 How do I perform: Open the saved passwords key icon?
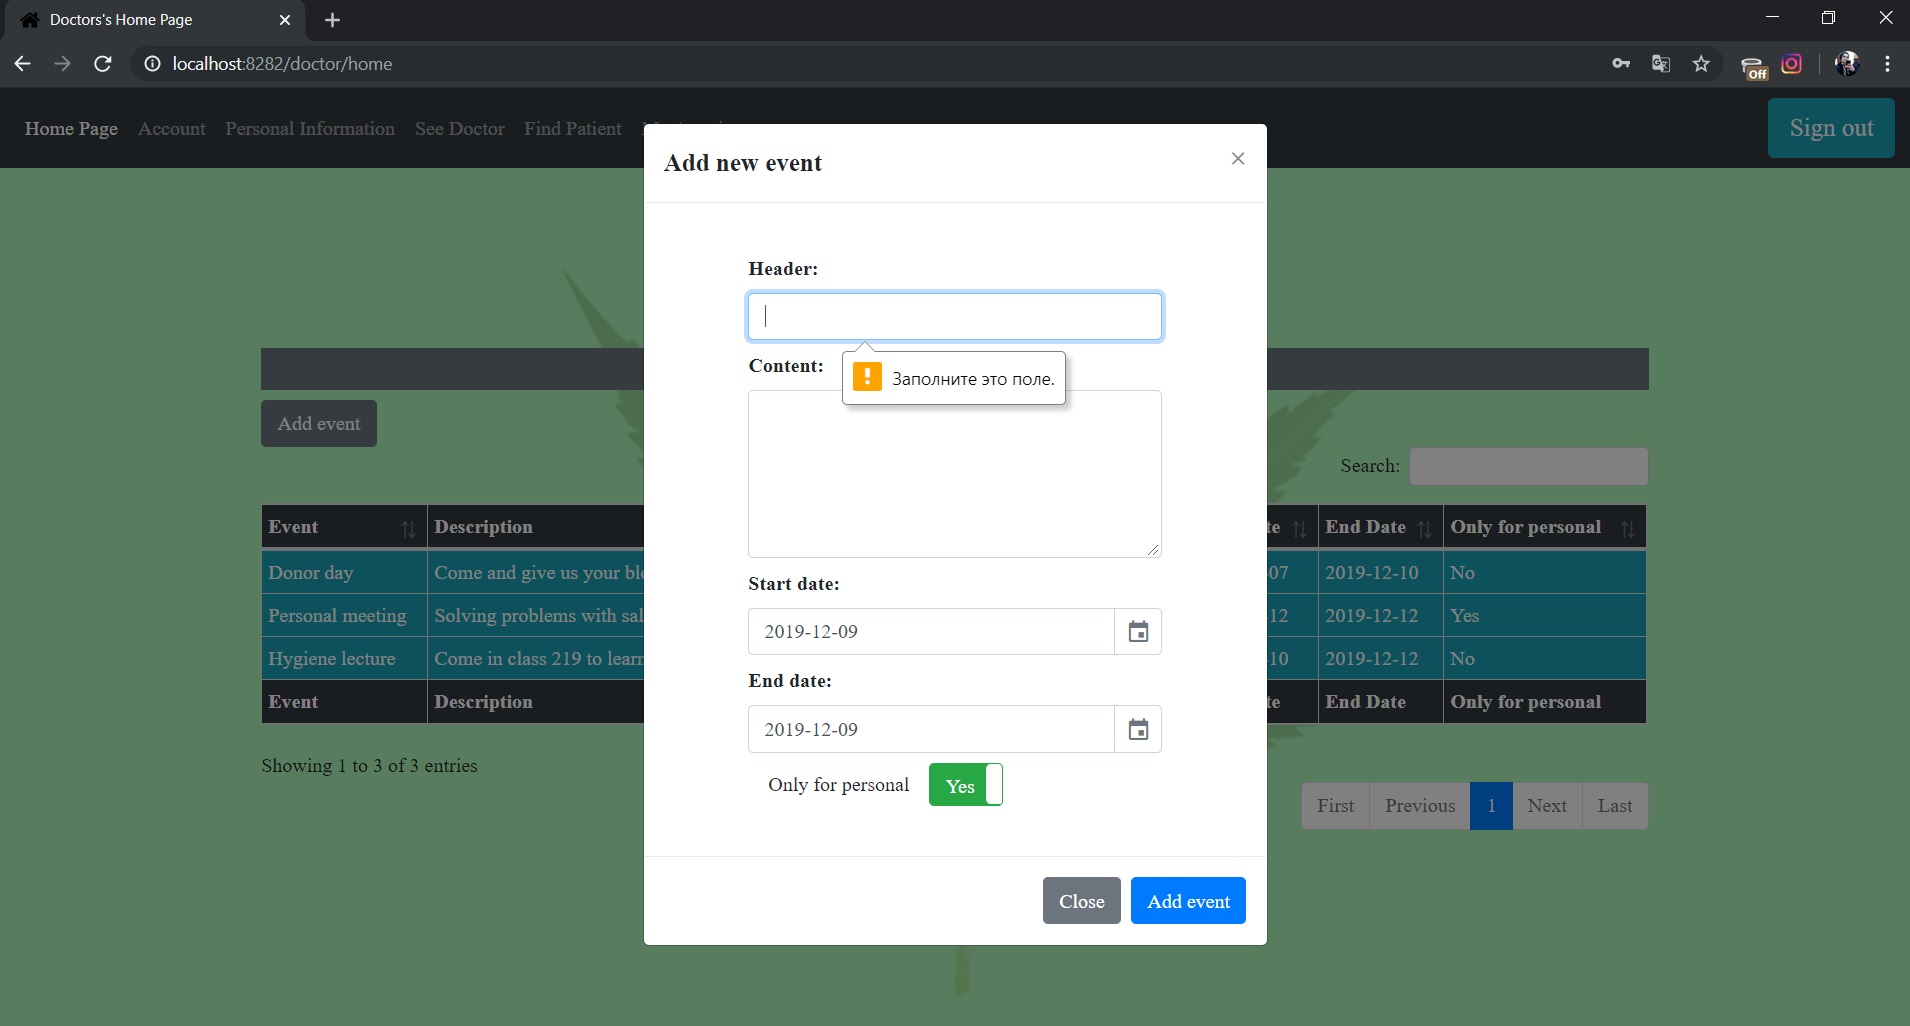tap(1621, 64)
